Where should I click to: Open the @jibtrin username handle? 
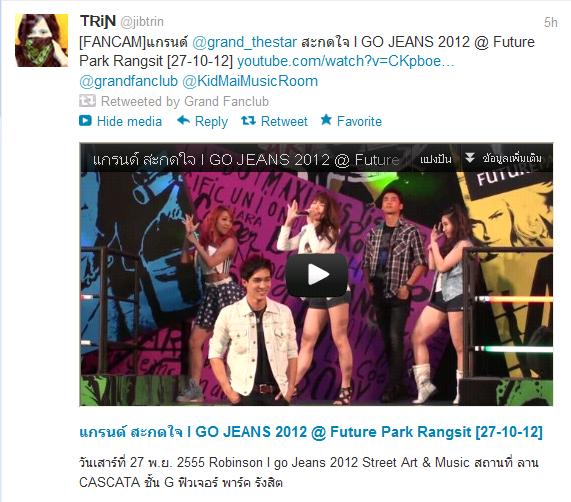[x=142, y=22]
